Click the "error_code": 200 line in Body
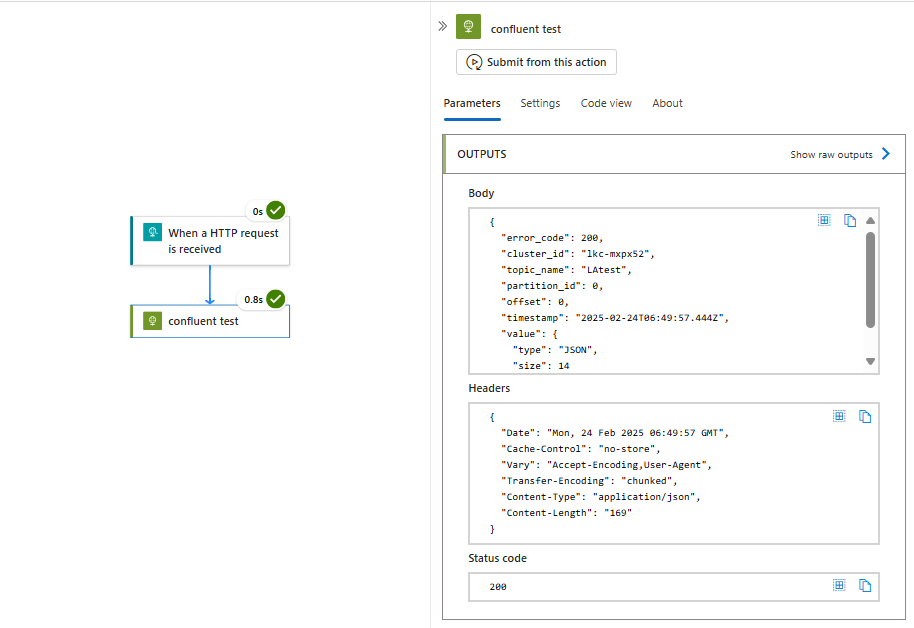The width and height of the screenshot is (914, 628). 551,238
